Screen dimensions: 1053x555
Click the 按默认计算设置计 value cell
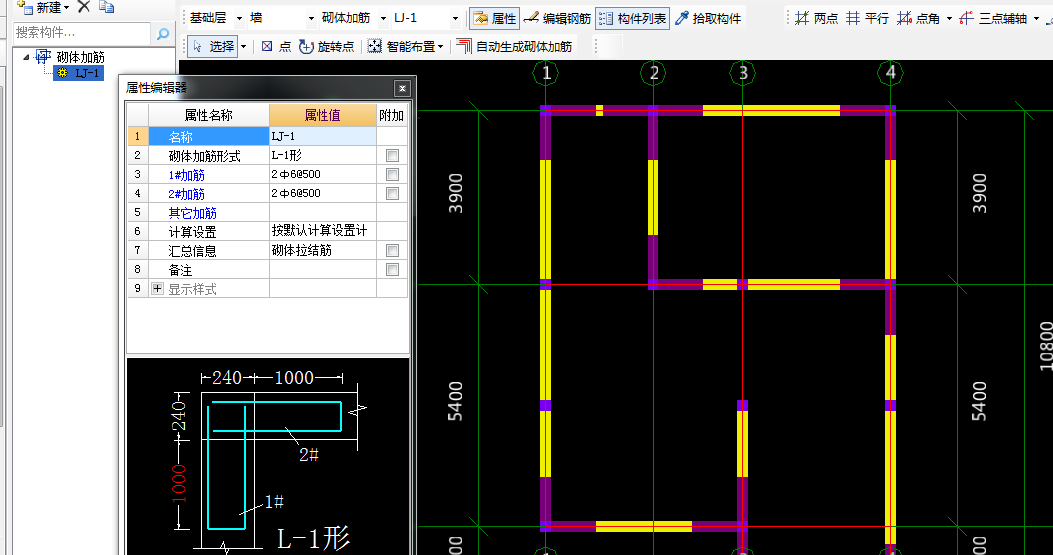[322, 231]
